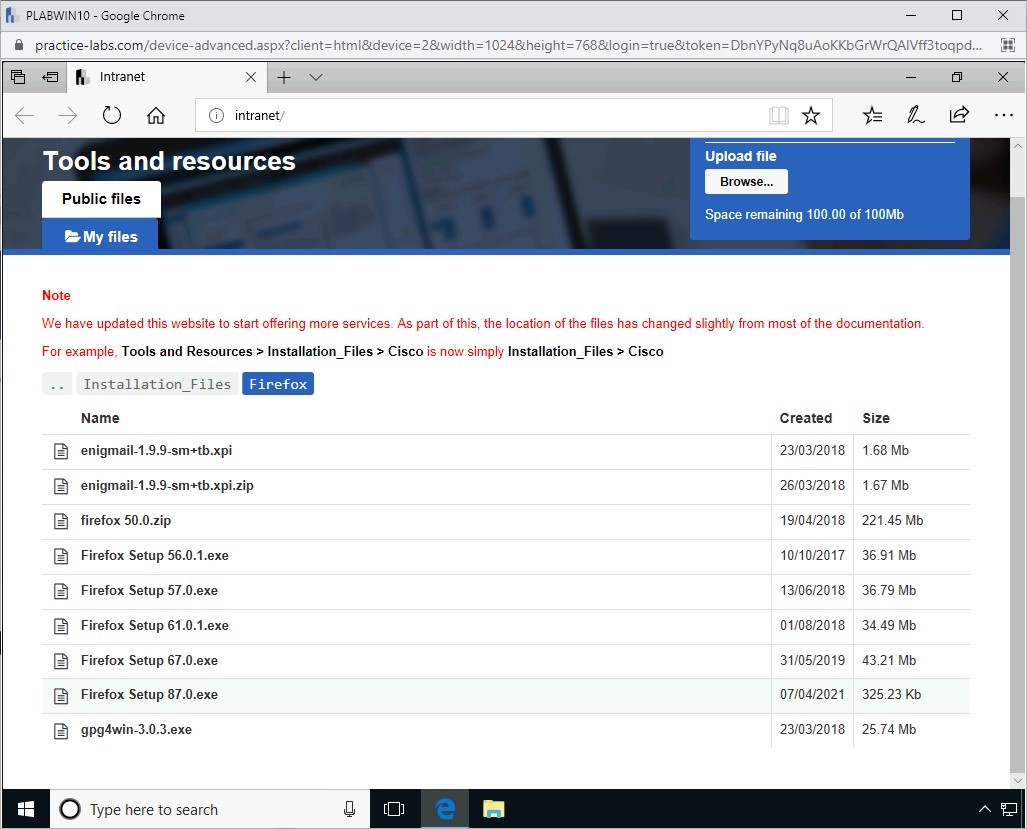Click the Add notes pen icon
This screenshot has height=829, width=1027.
tap(915, 116)
